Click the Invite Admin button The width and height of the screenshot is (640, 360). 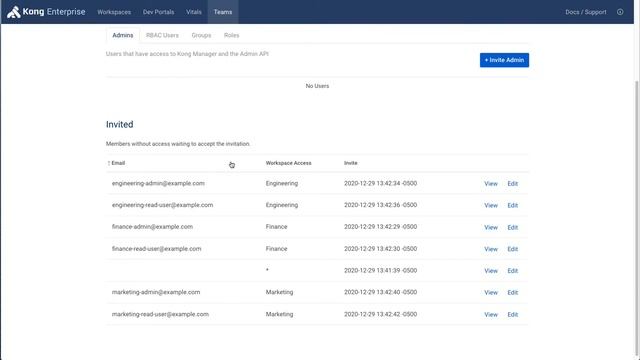(x=504, y=60)
